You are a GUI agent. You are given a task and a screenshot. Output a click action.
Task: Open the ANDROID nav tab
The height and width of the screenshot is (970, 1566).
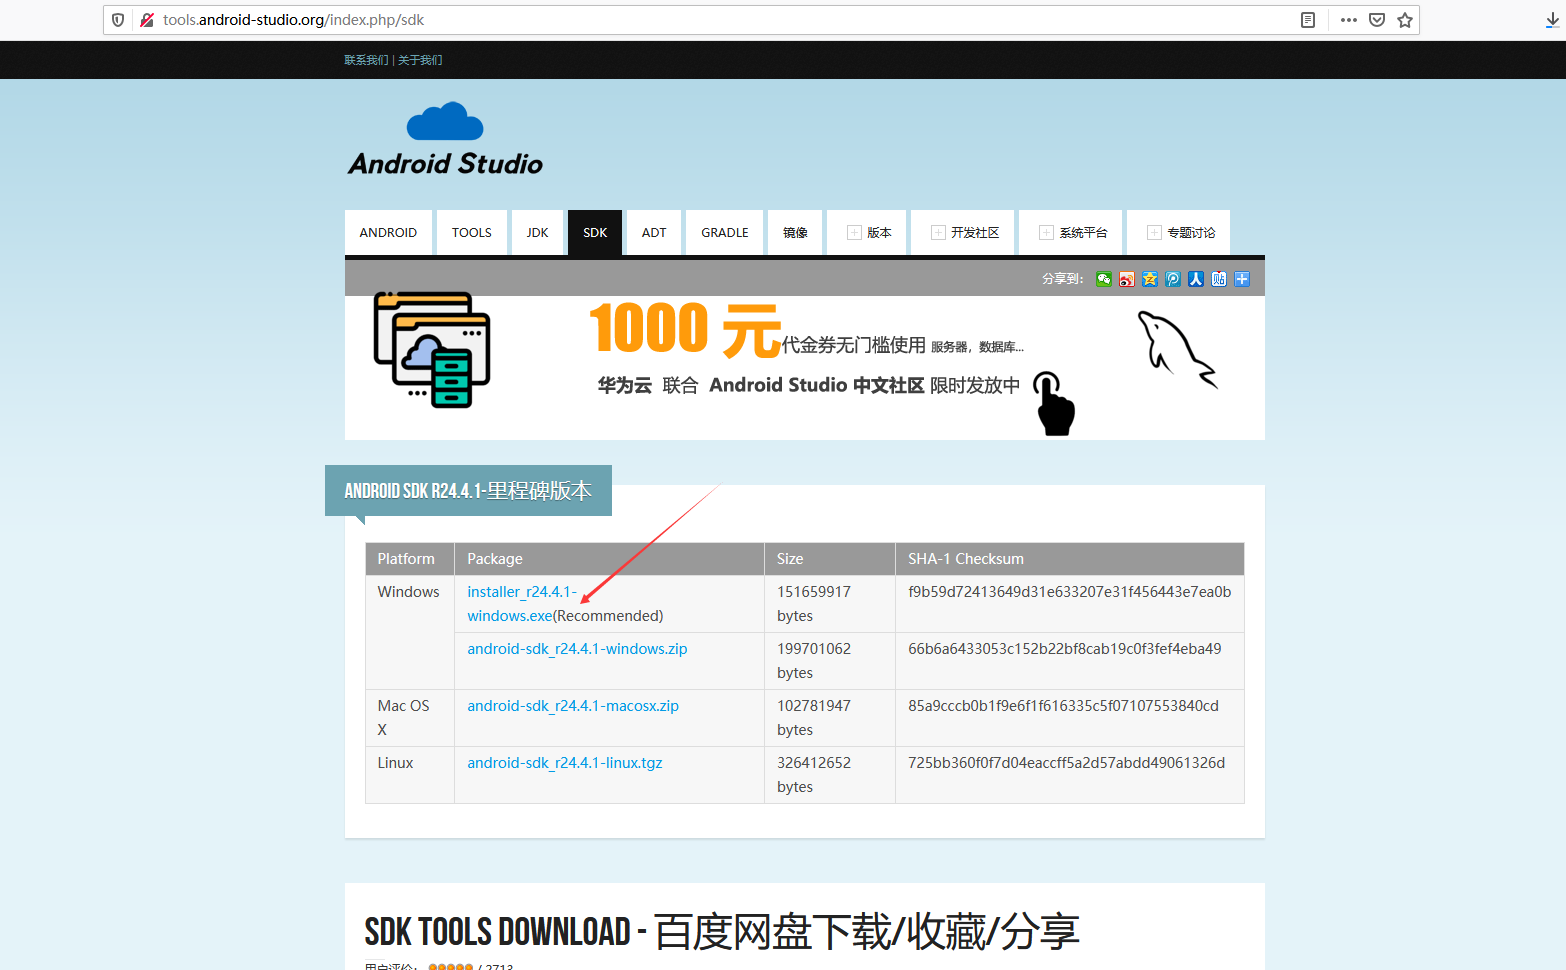click(x=388, y=232)
